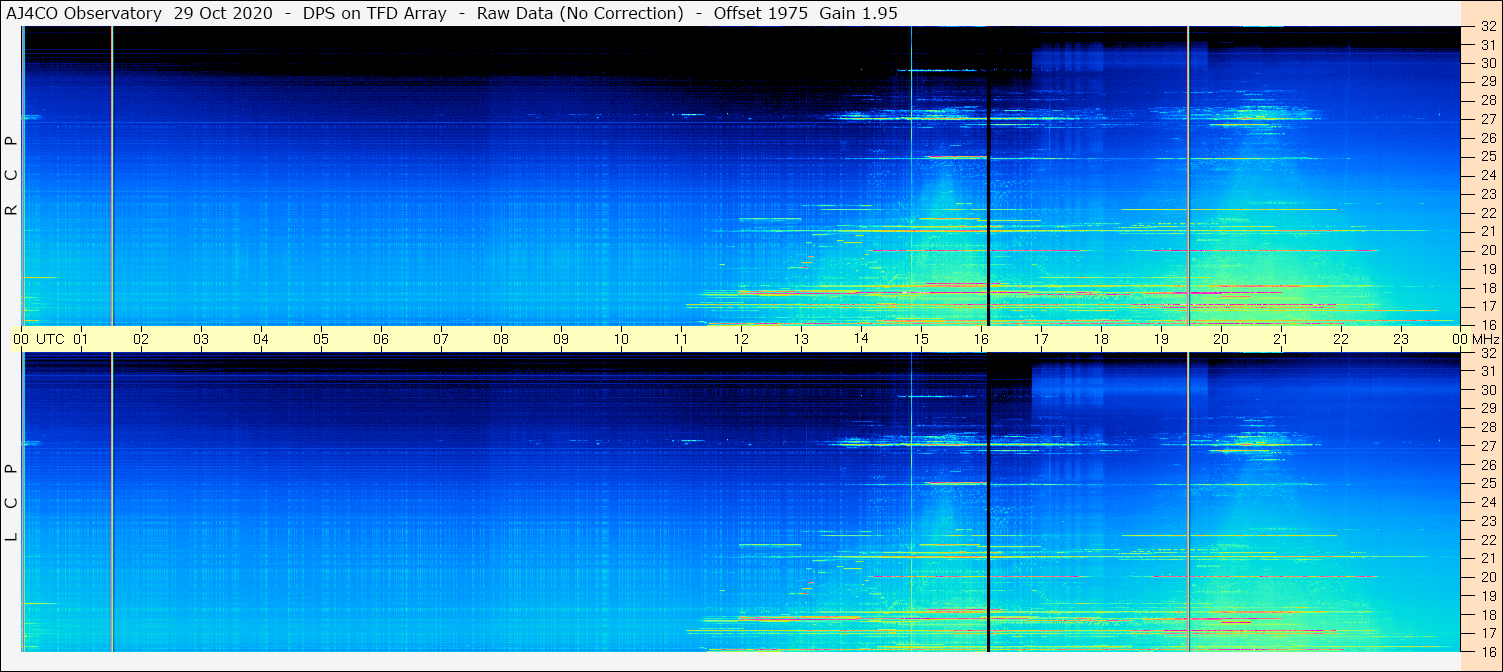Click RCP panel's black vertical line after 16 UTC

(x=988, y=176)
